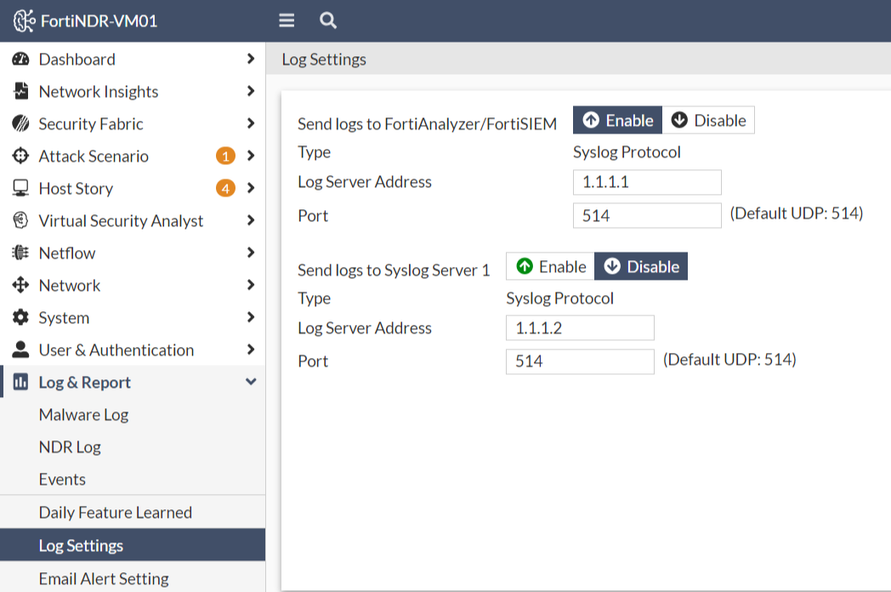Enable sending logs to FortiAnalyzer/FortiSIEM

617,120
